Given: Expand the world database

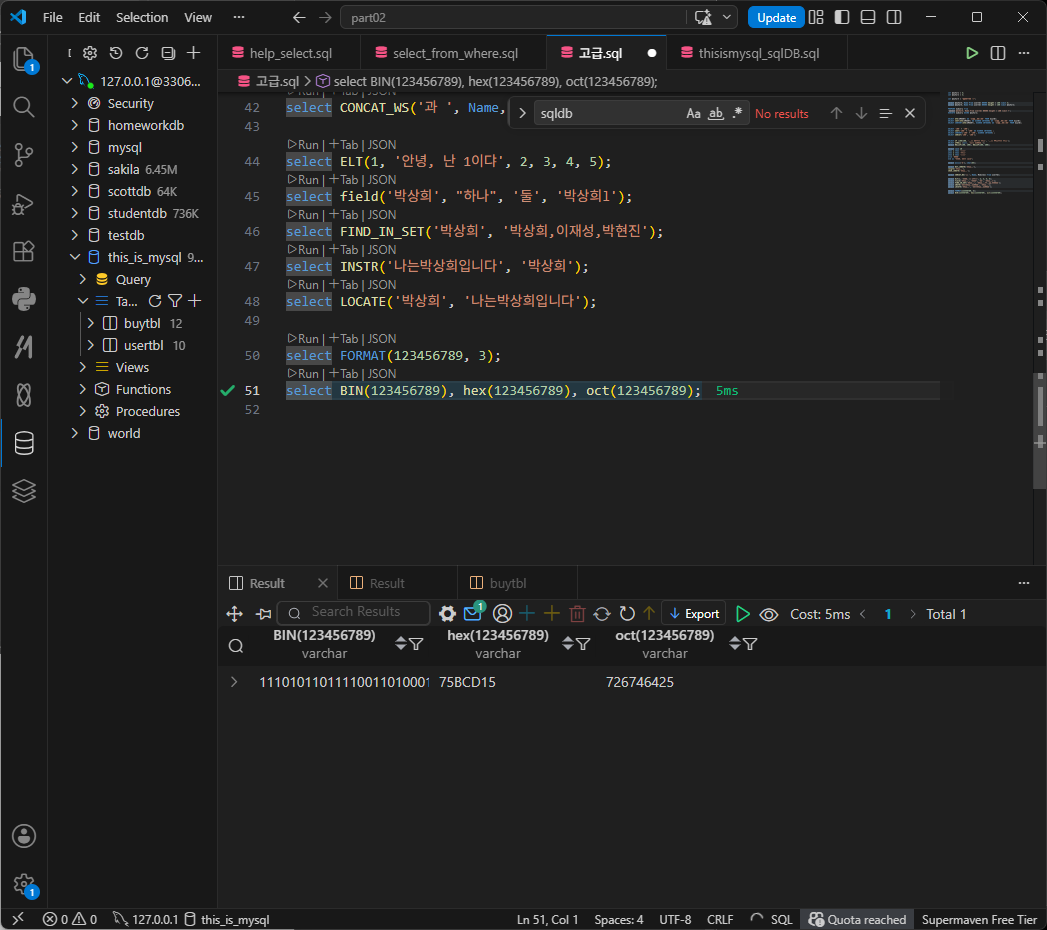Looking at the screenshot, I should [x=75, y=433].
